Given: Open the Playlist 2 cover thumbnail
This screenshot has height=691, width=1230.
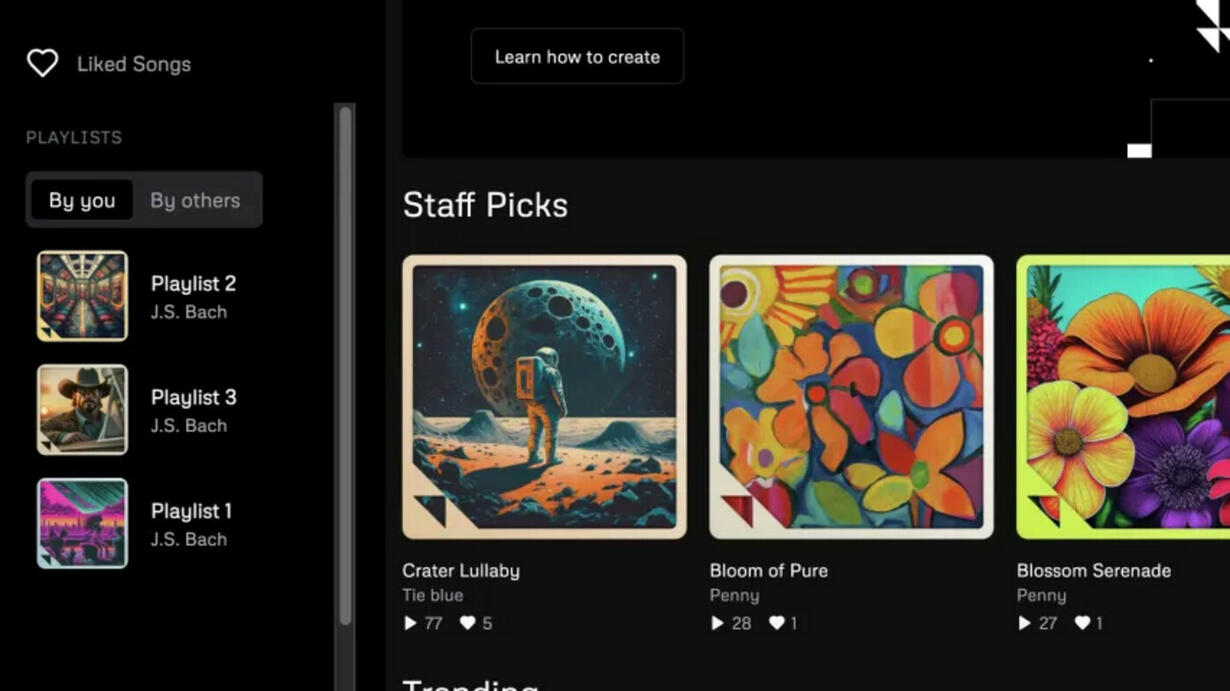Looking at the screenshot, I should click(82, 296).
